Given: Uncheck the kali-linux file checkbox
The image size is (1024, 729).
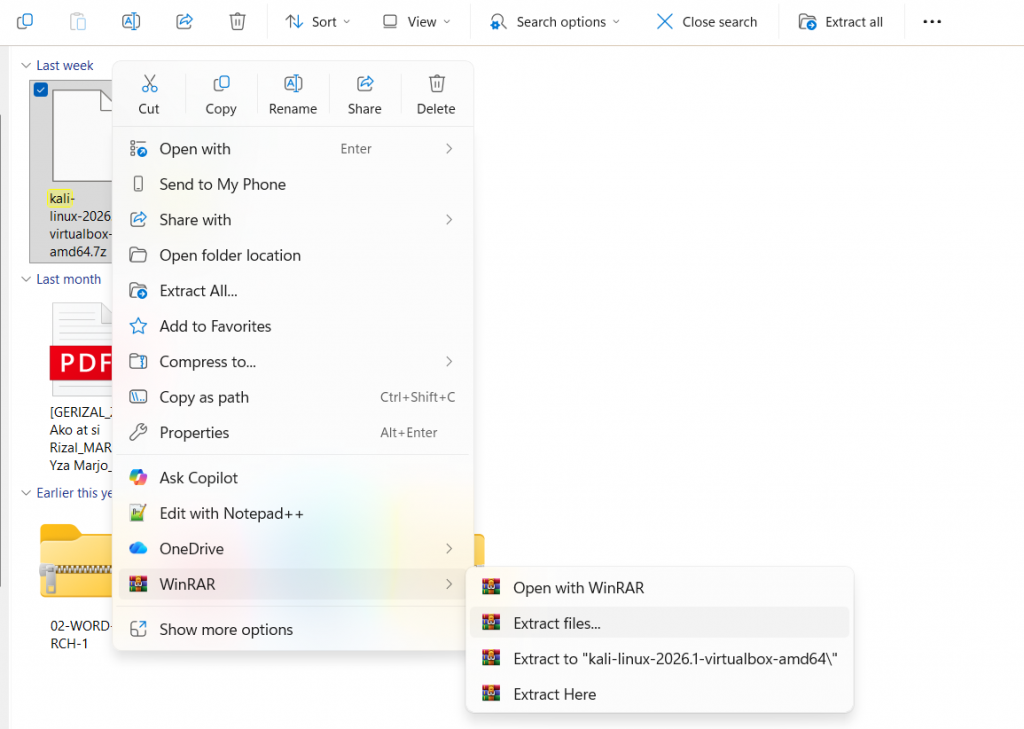Looking at the screenshot, I should coord(41,89).
